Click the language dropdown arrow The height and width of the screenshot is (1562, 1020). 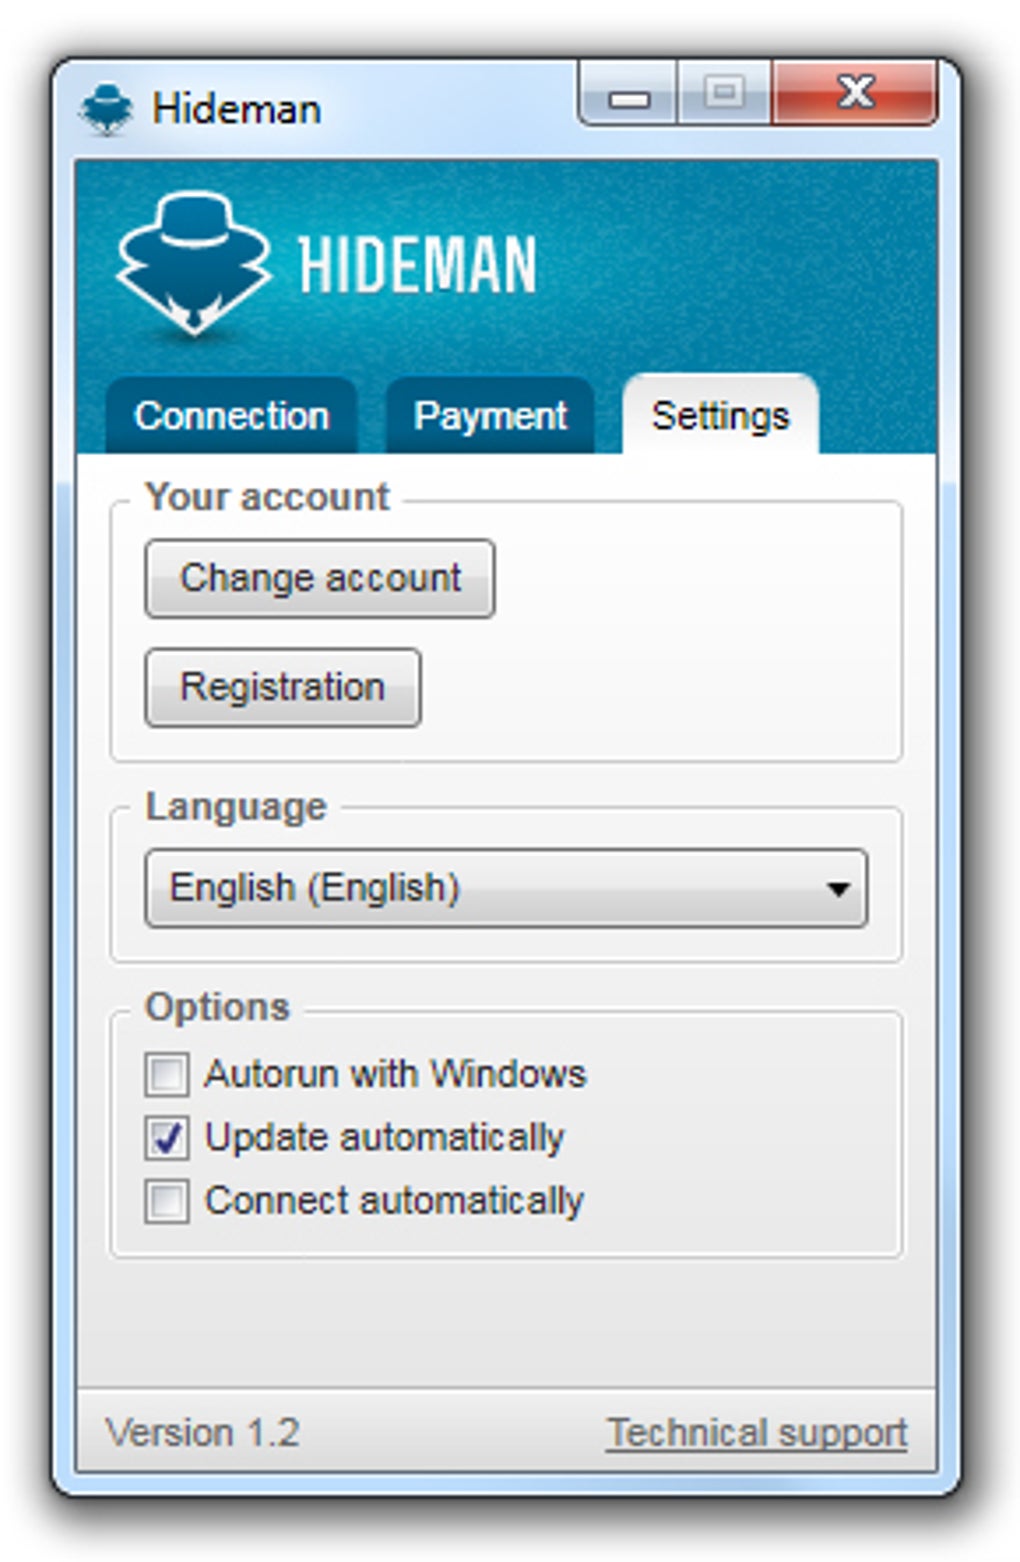(838, 888)
